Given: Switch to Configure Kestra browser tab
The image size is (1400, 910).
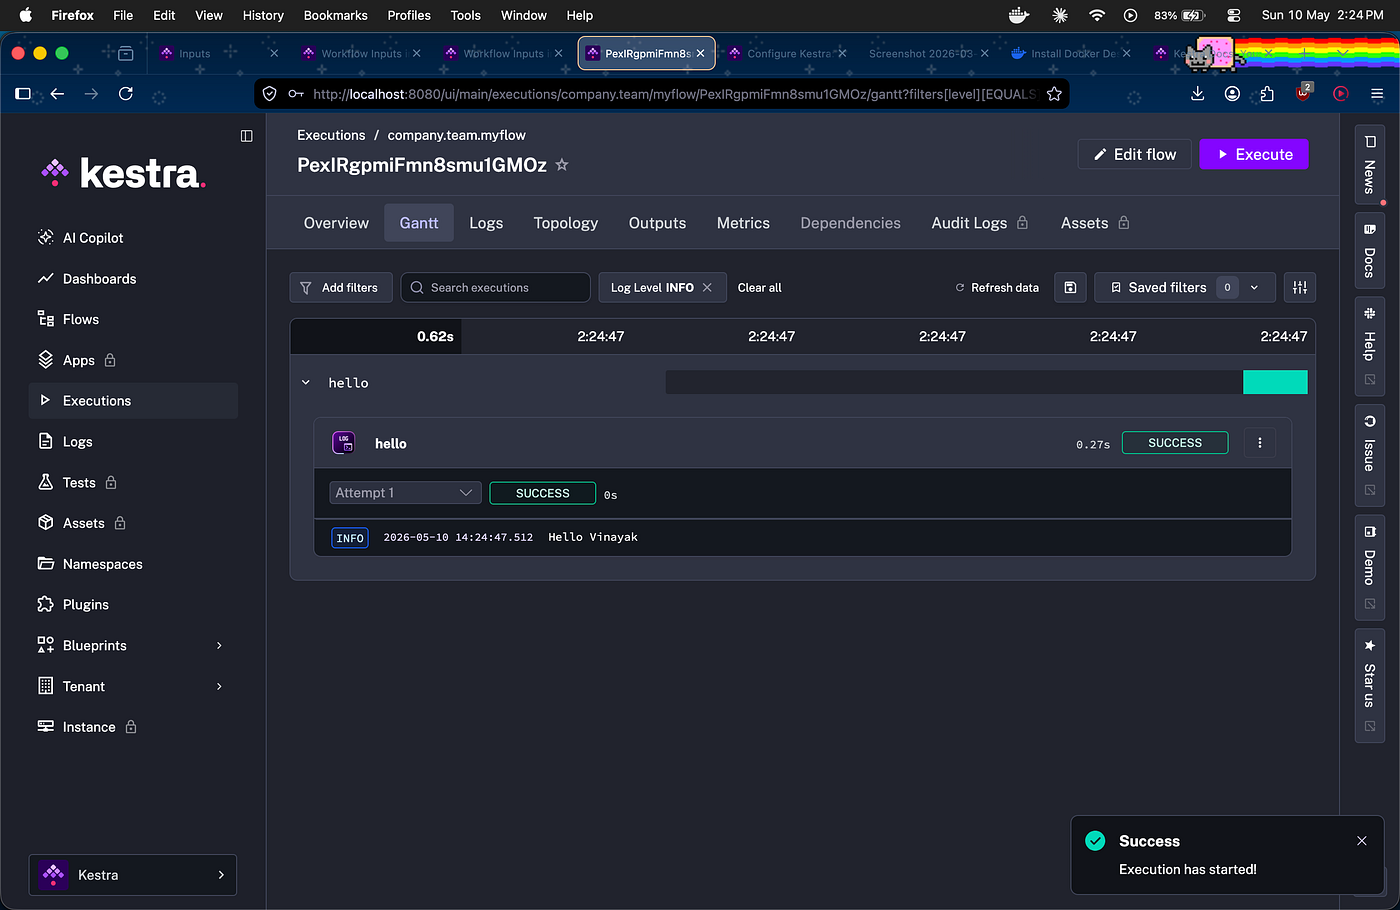Looking at the screenshot, I should [789, 53].
